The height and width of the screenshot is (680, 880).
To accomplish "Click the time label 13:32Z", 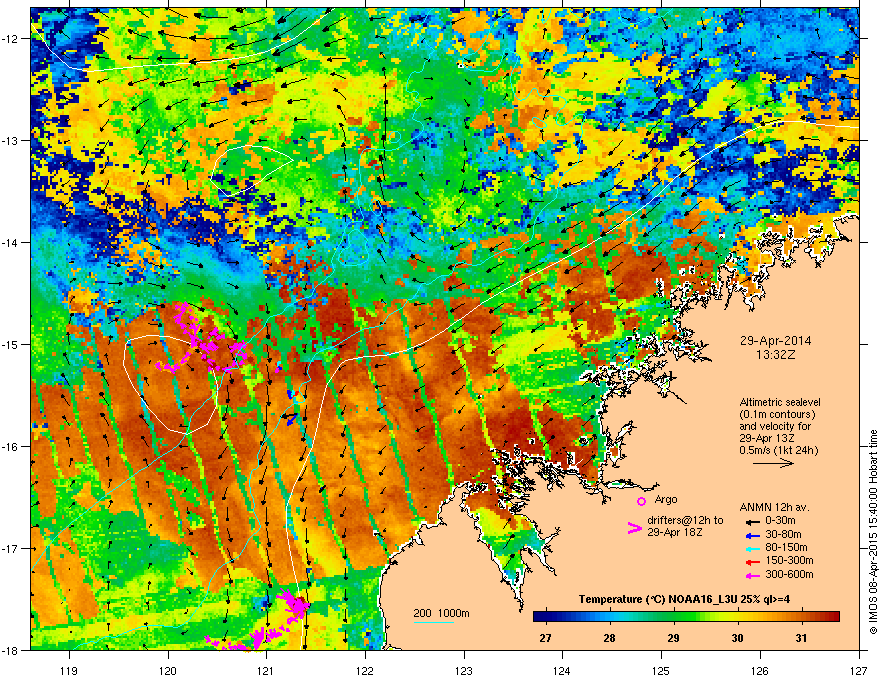I will [776, 355].
